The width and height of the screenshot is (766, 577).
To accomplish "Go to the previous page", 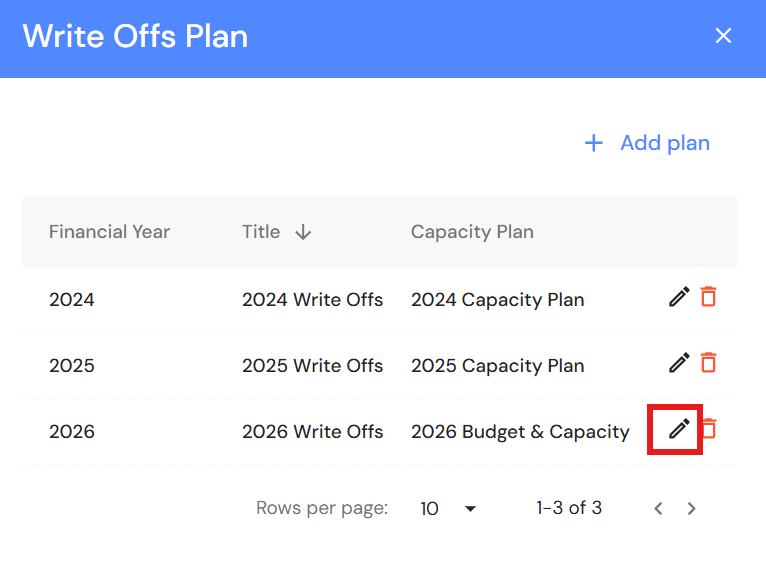I will (x=658, y=509).
